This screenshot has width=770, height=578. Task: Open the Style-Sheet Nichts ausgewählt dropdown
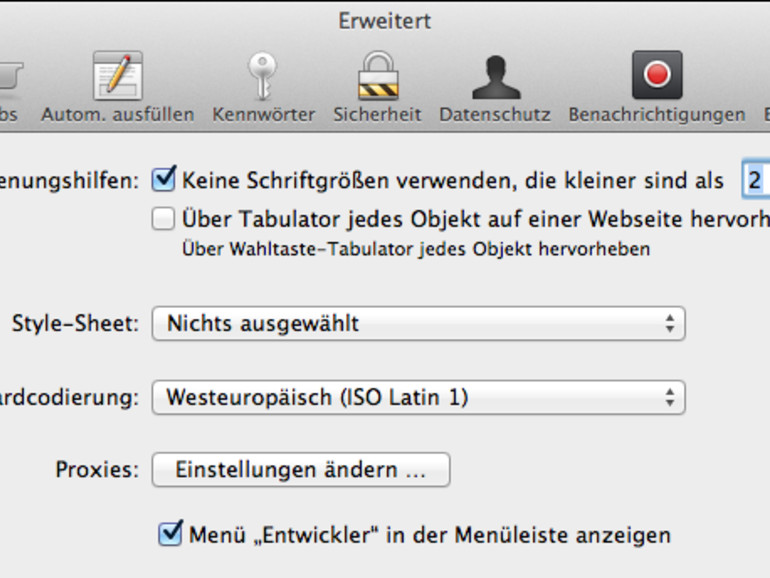tap(418, 324)
